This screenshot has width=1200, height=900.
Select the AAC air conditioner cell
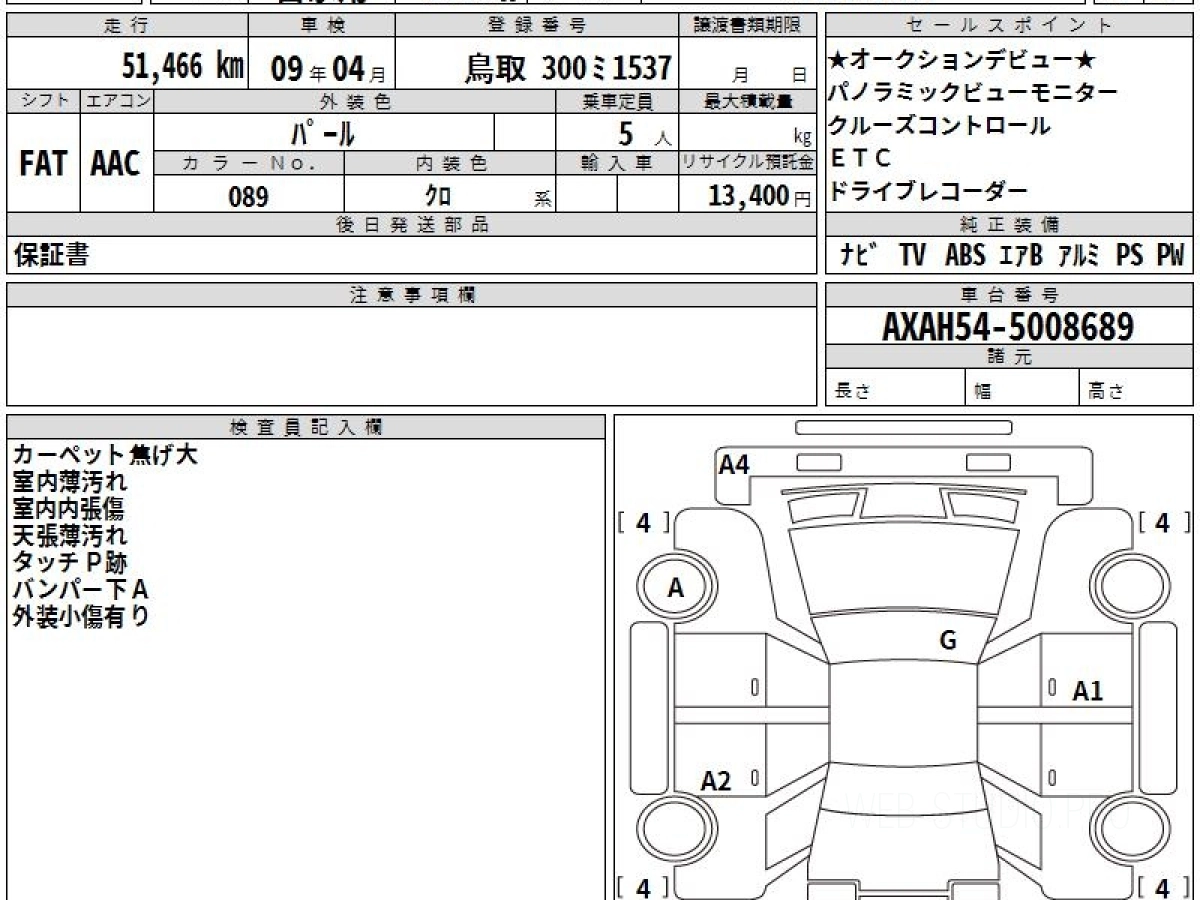[116, 164]
